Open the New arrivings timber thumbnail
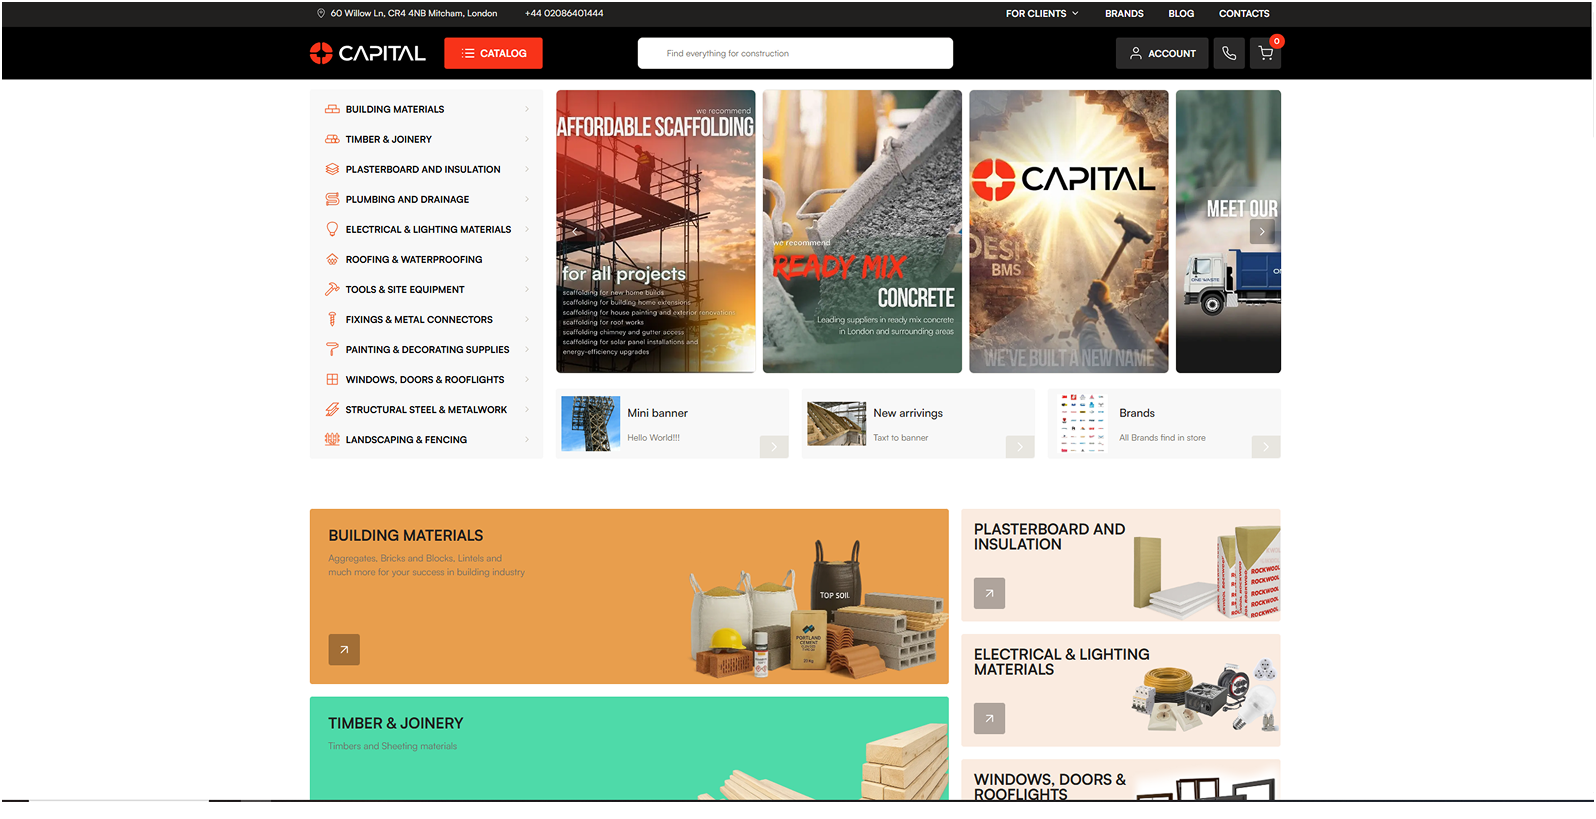This screenshot has height=819, width=1596. click(837, 423)
